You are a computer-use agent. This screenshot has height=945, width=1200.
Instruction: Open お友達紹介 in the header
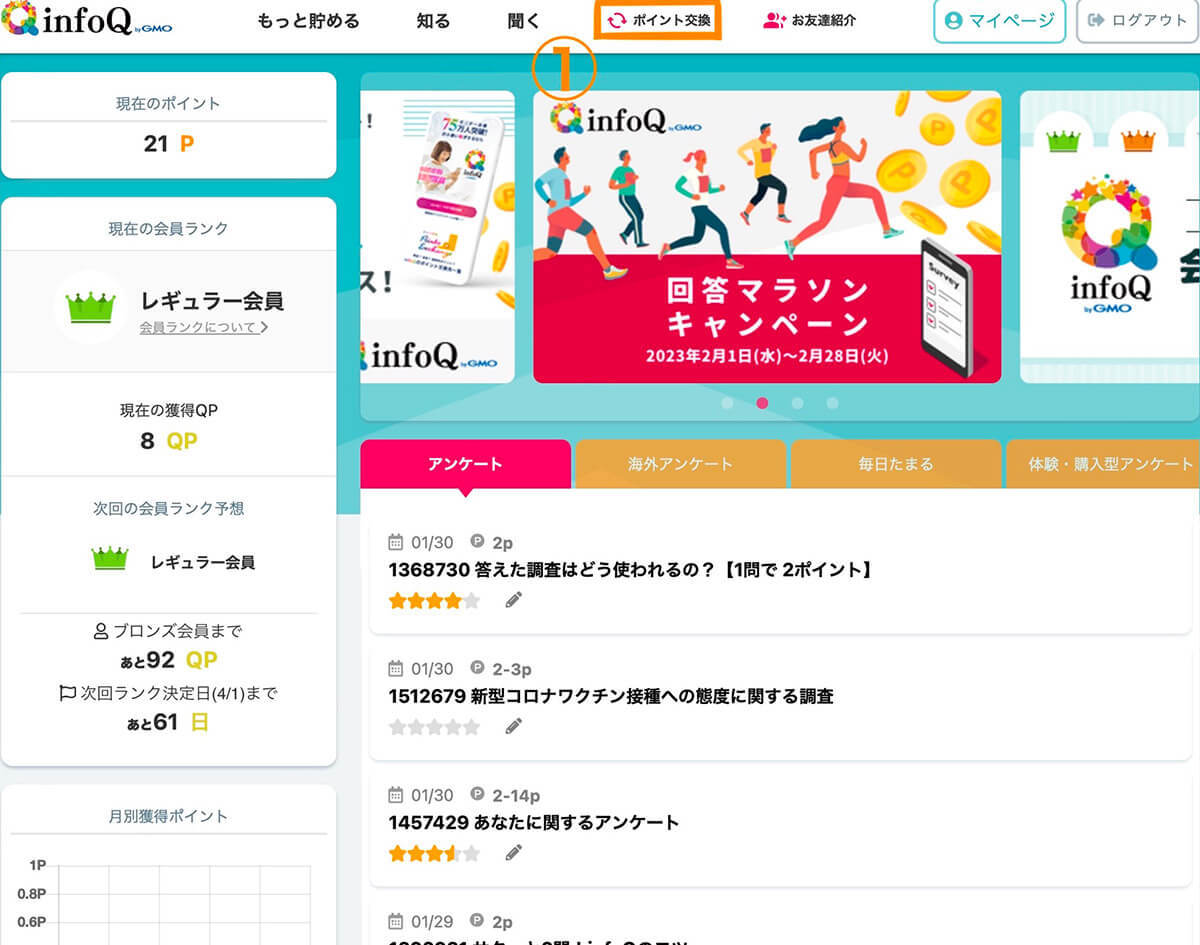point(809,20)
